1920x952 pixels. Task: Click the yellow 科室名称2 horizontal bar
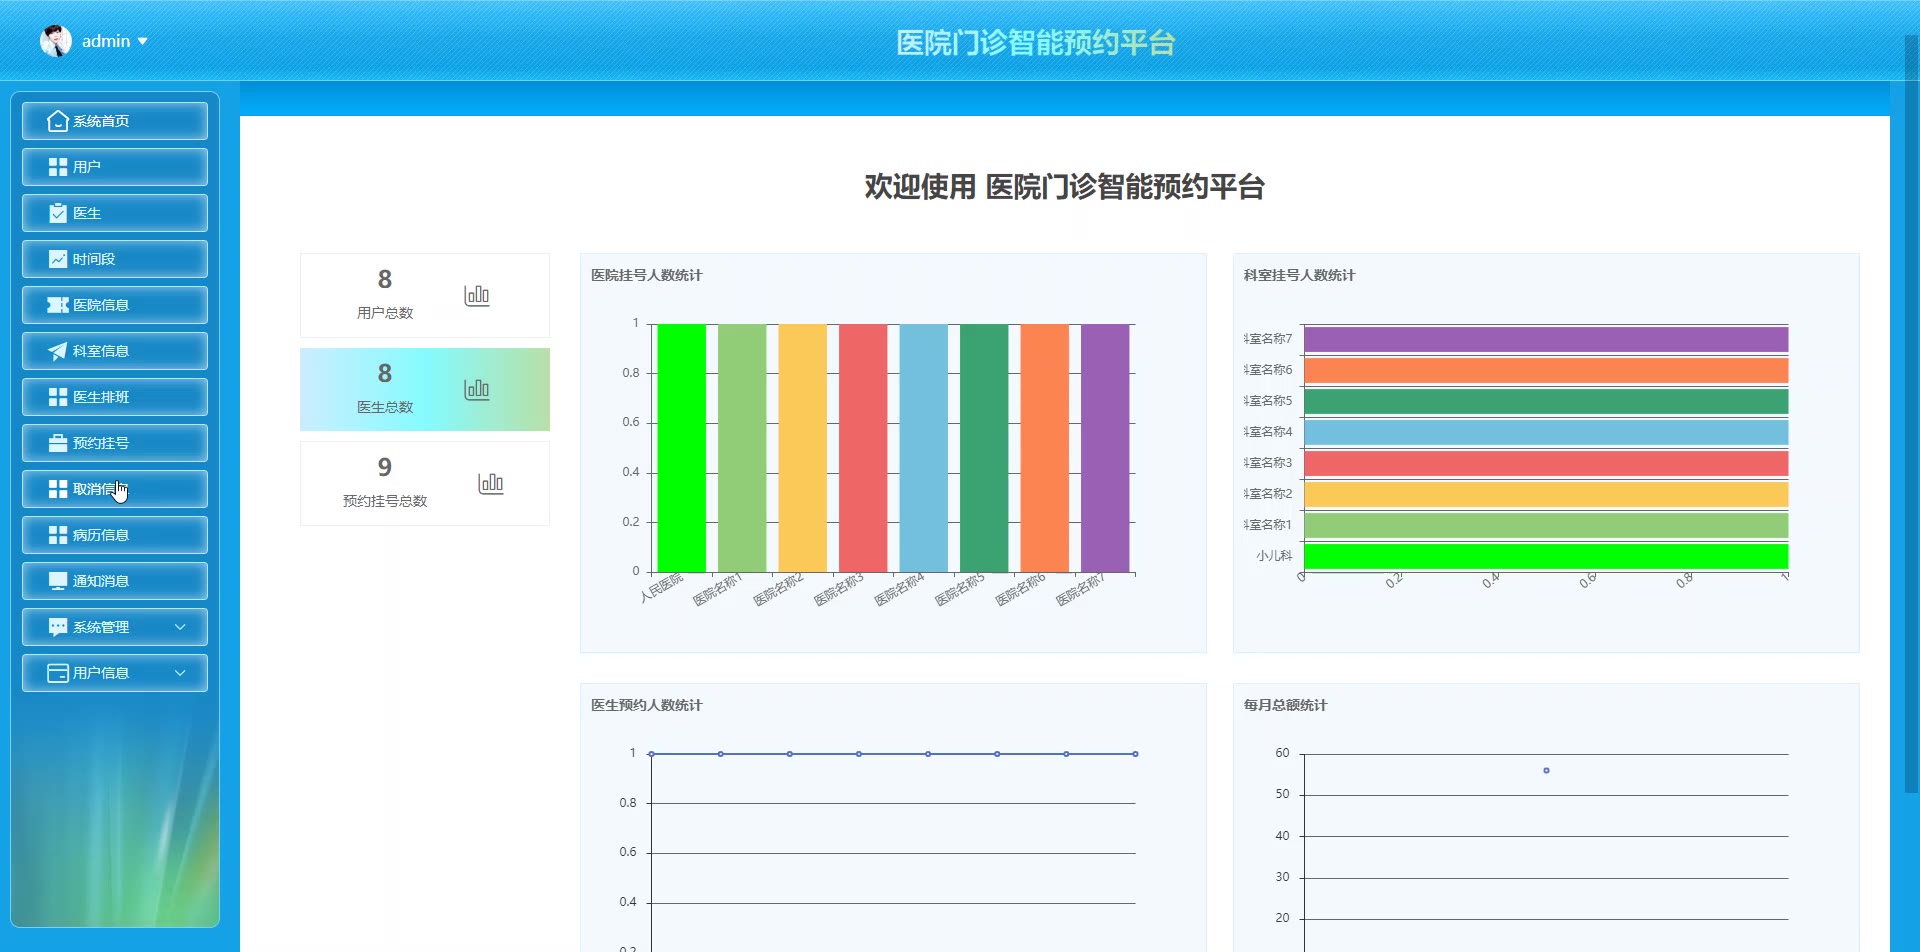pyautogui.click(x=1546, y=494)
